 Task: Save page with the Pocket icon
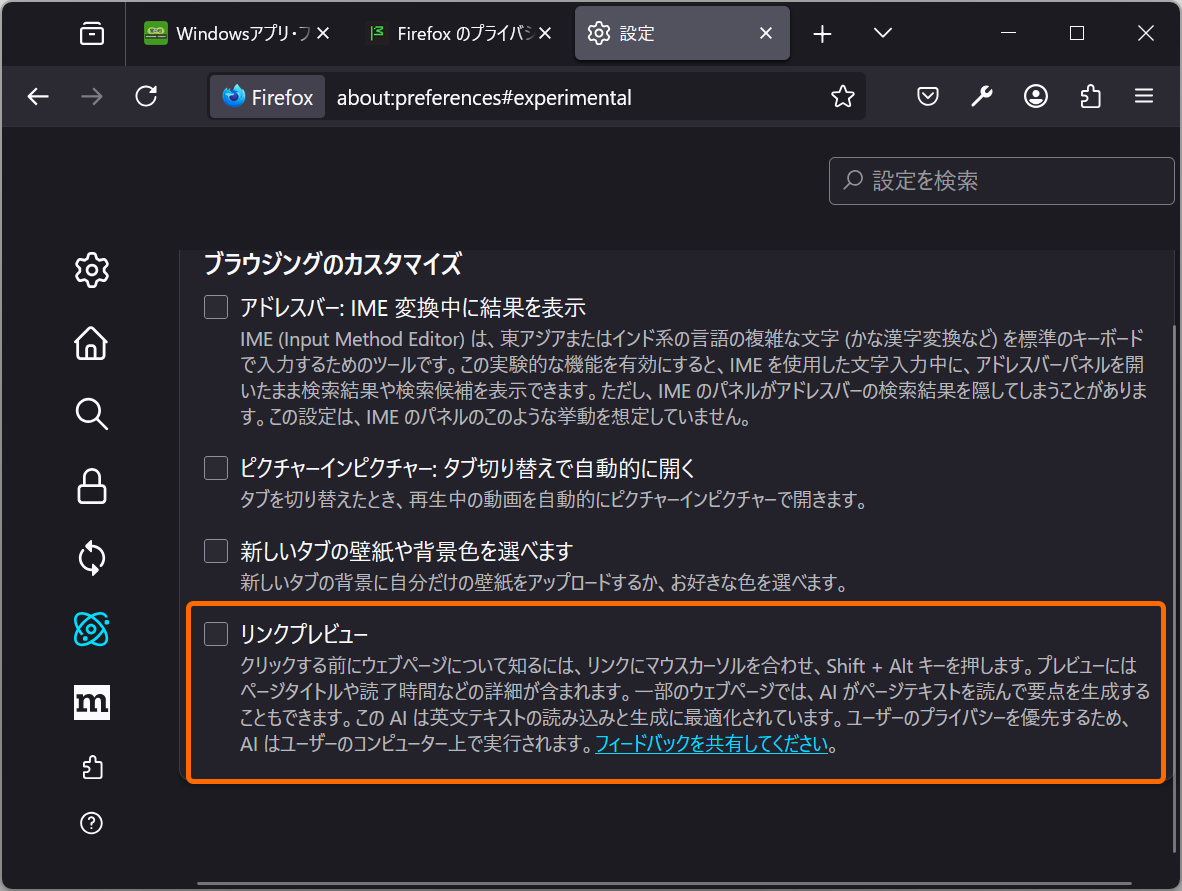(927, 96)
